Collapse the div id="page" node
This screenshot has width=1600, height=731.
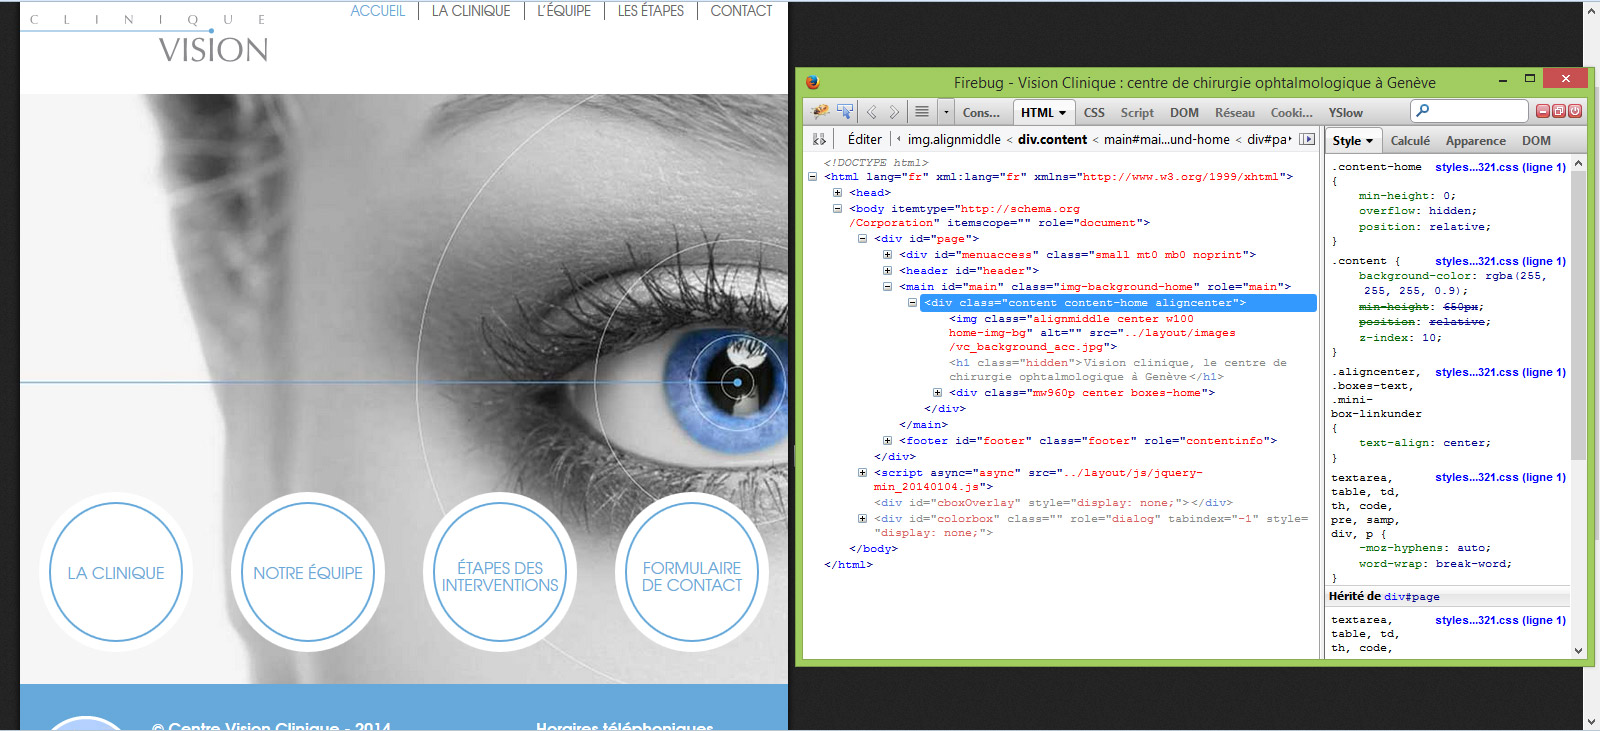pyautogui.click(x=862, y=239)
